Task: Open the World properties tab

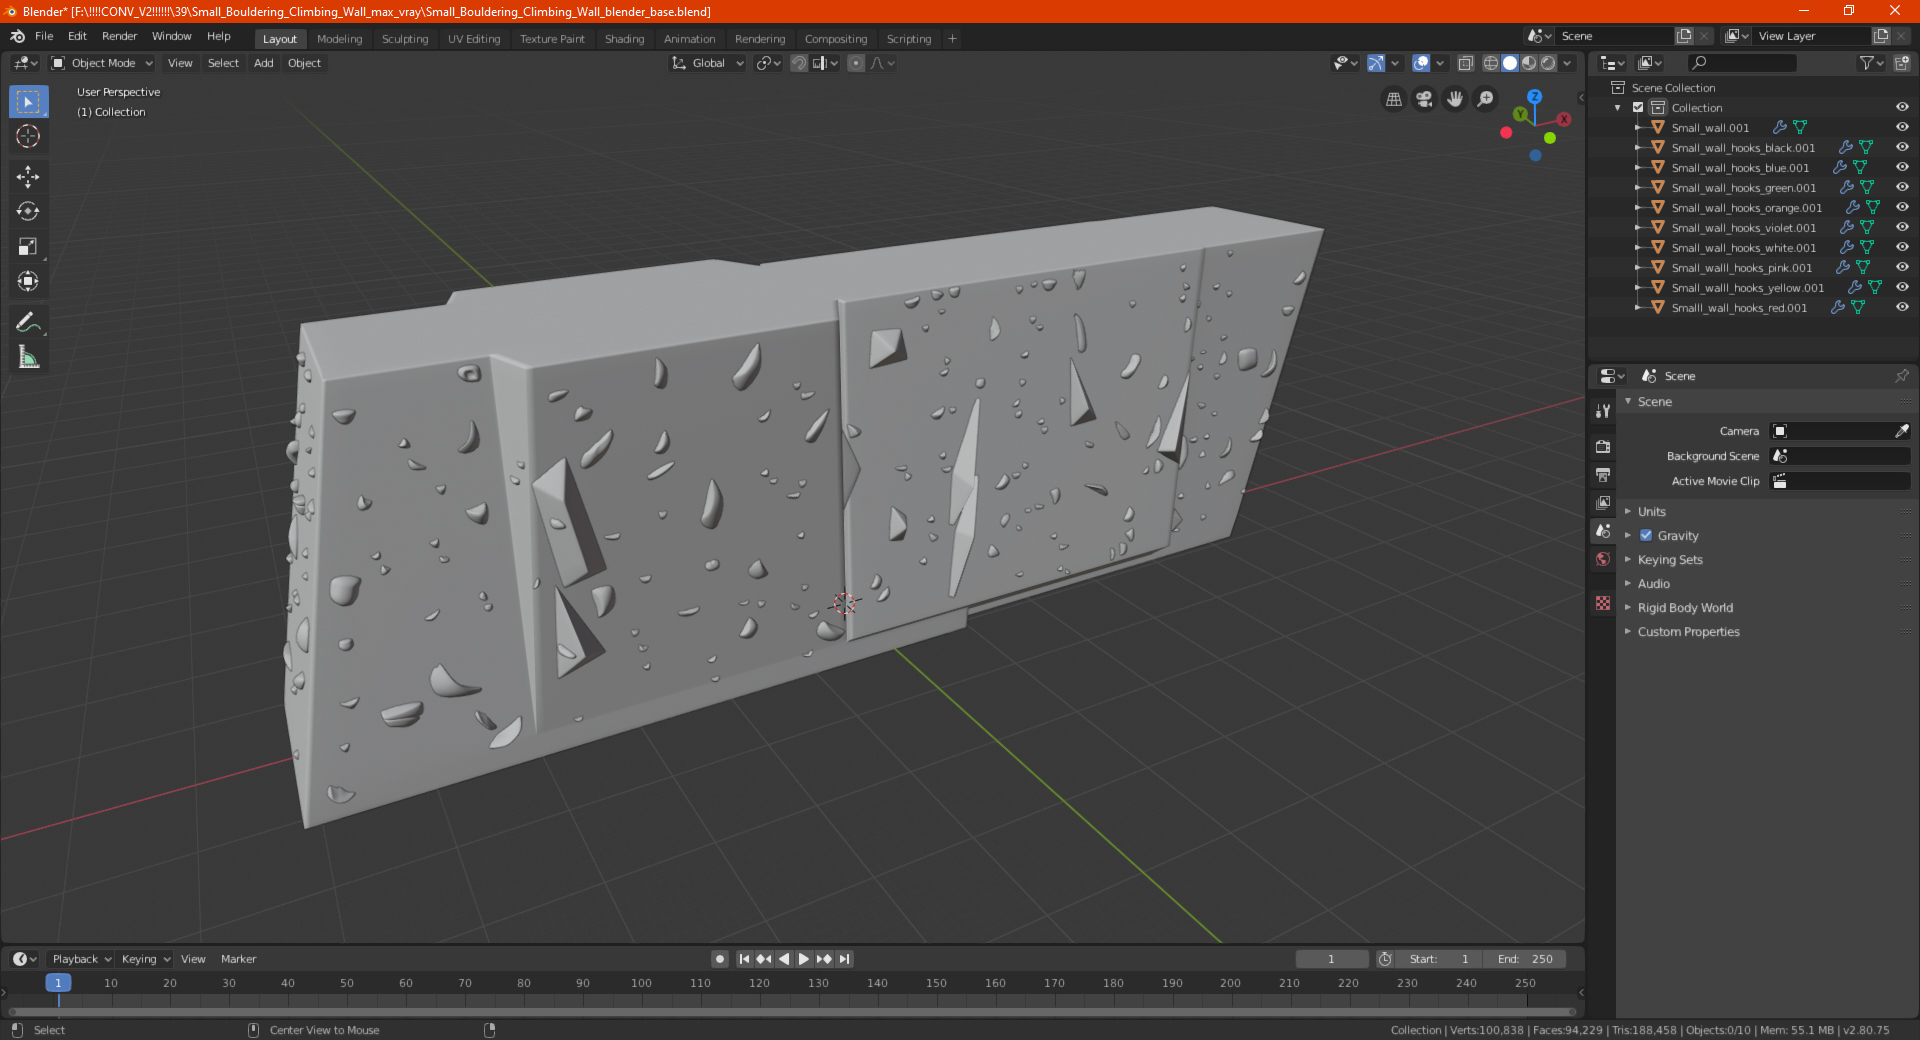Action: 1603,559
